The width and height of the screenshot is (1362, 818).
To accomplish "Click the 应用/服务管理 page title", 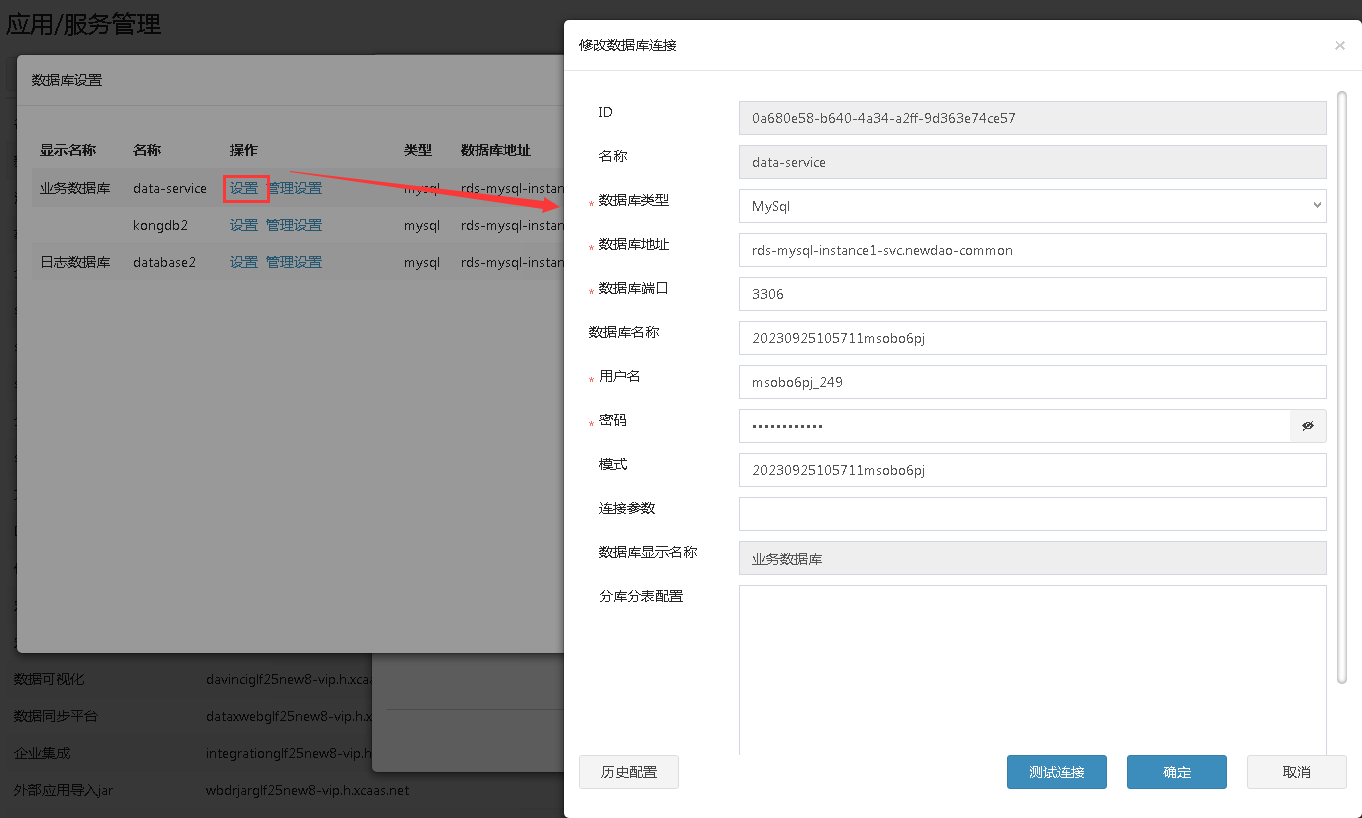I will pyautogui.click(x=84, y=24).
